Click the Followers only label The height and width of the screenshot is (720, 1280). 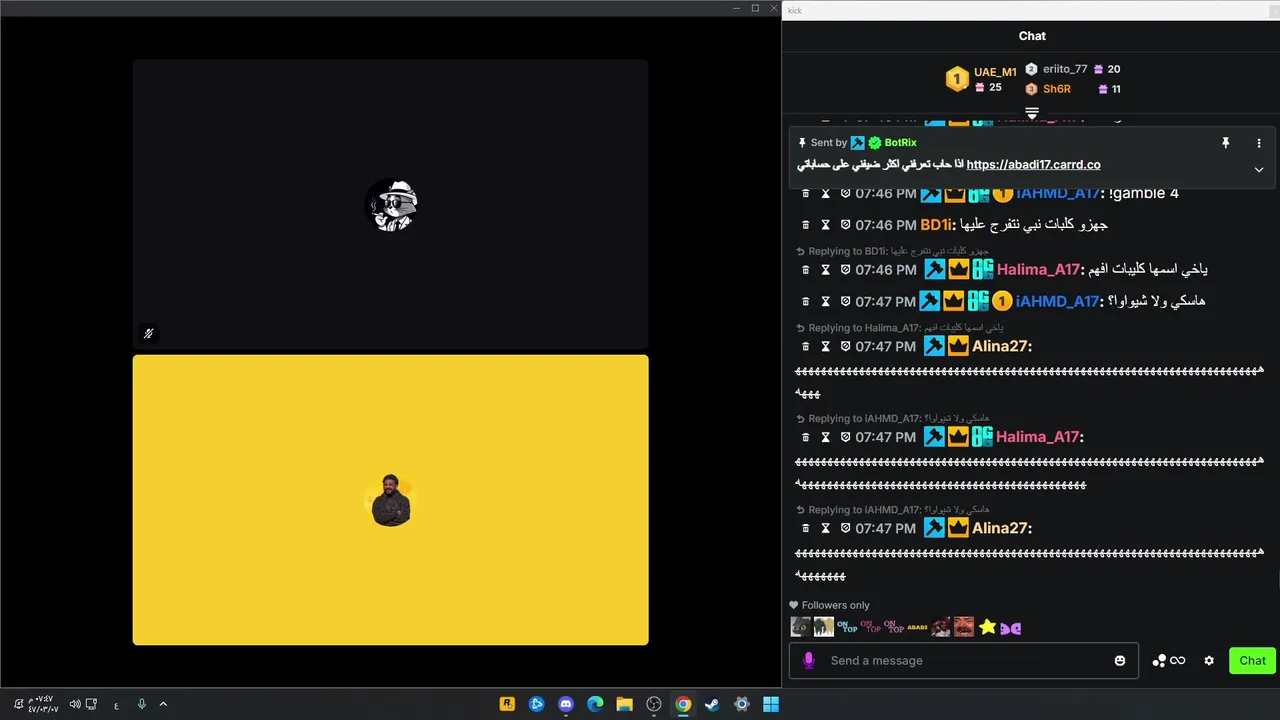[836, 605]
